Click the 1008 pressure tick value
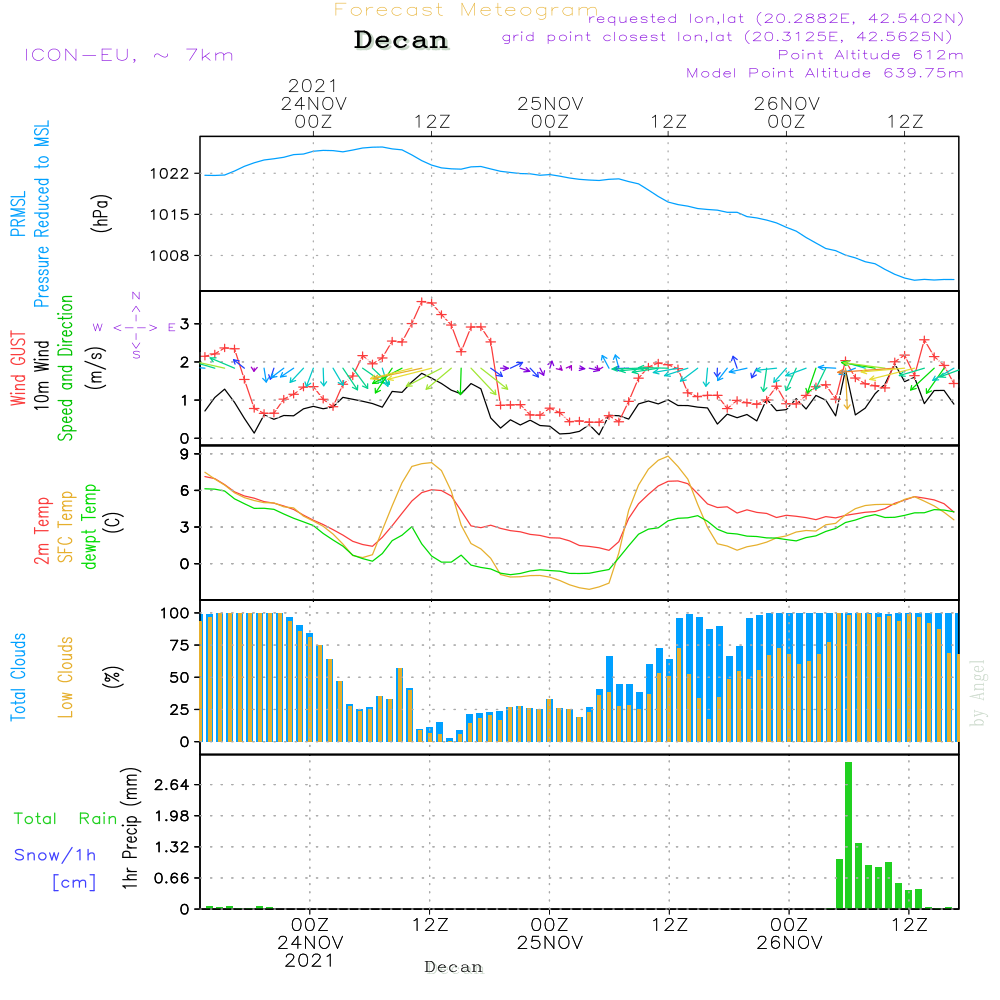This screenshot has width=1000, height=1000. click(x=170, y=256)
